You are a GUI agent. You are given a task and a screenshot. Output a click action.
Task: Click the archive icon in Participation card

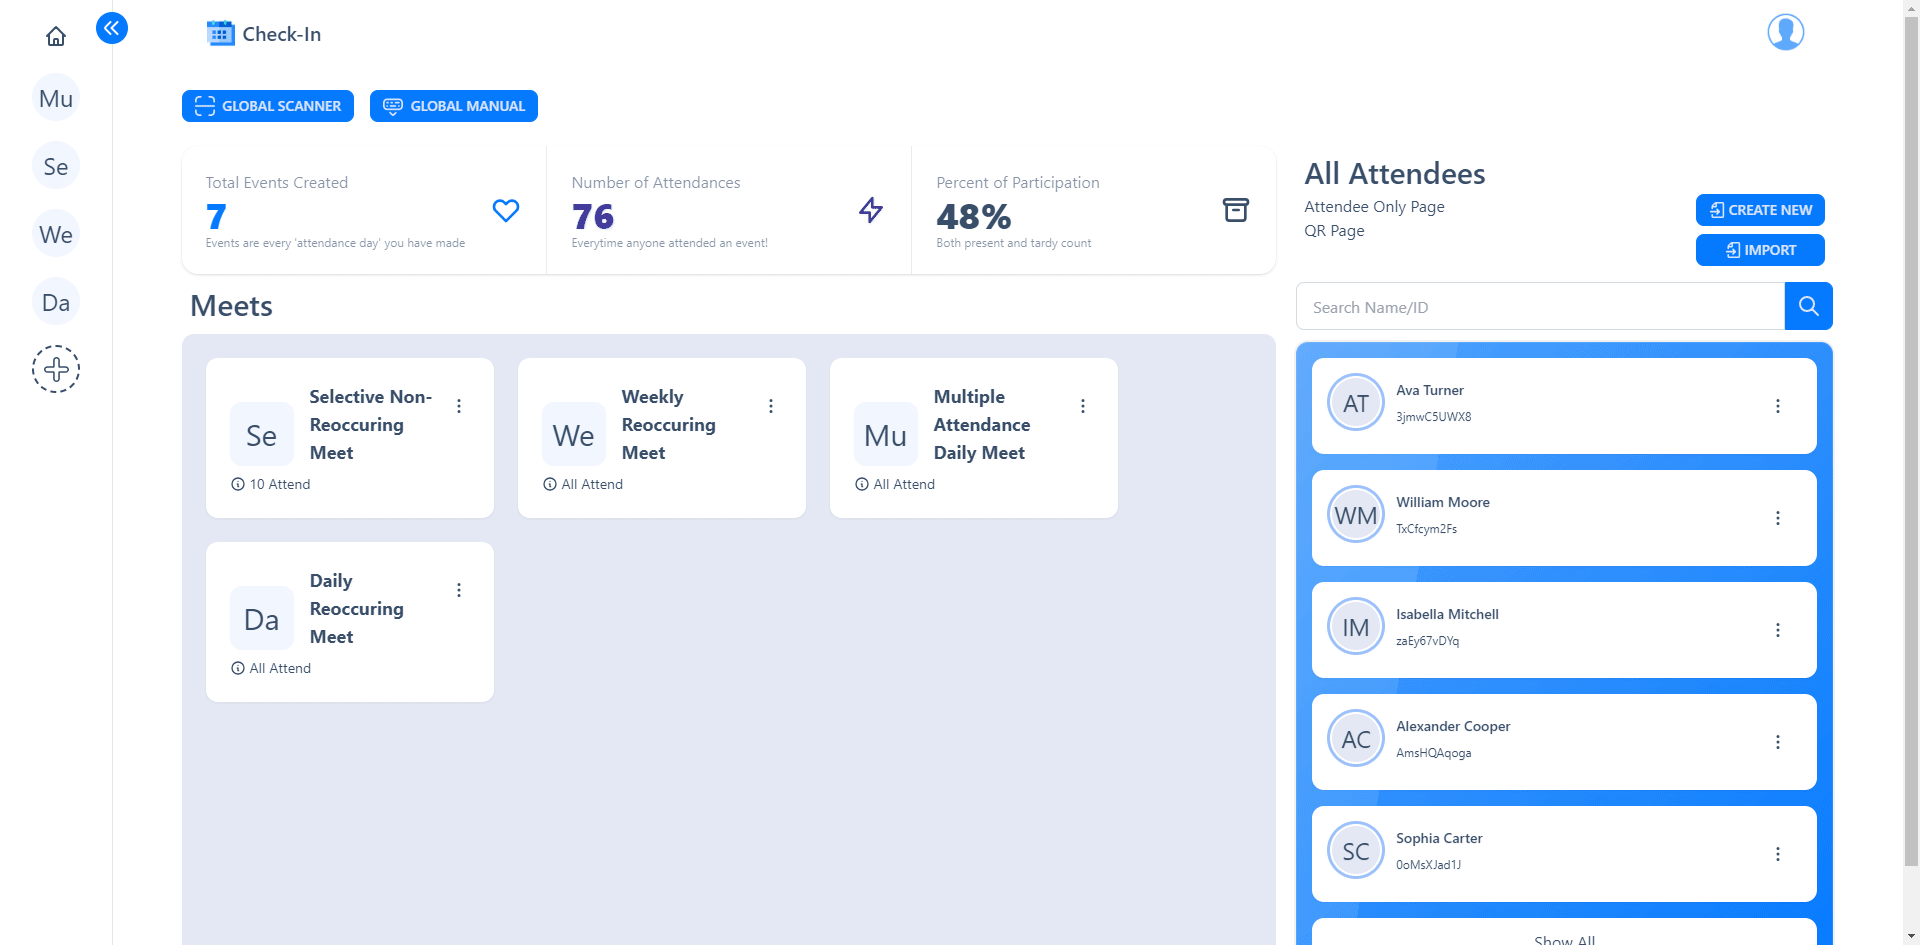click(1236, 210)
